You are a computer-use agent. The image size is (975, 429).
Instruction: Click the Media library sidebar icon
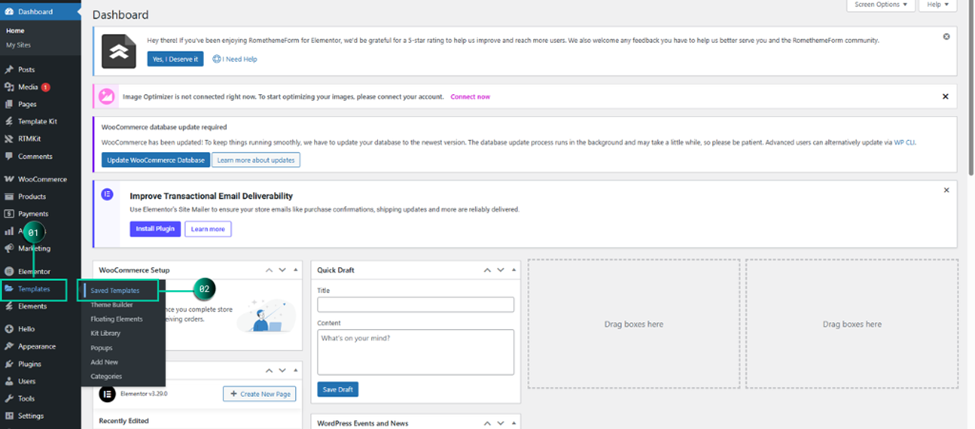click(9, 87)
